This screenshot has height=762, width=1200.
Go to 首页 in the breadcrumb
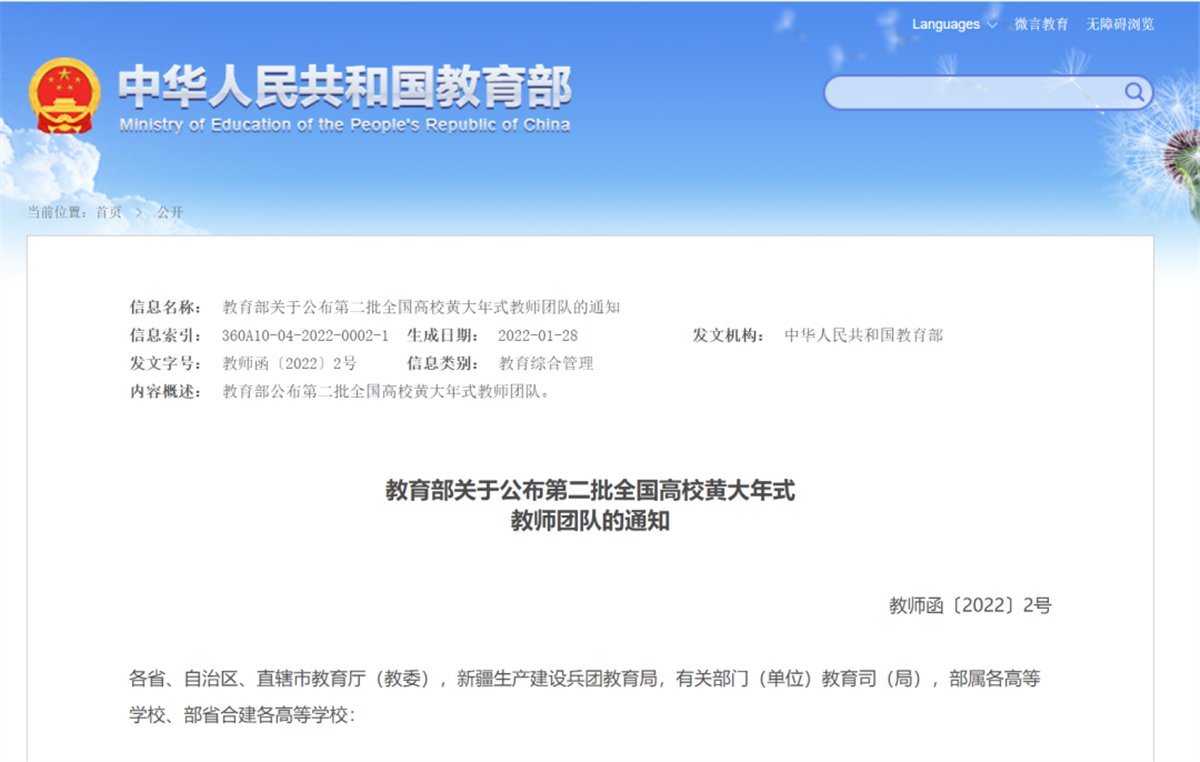point(108,212)
